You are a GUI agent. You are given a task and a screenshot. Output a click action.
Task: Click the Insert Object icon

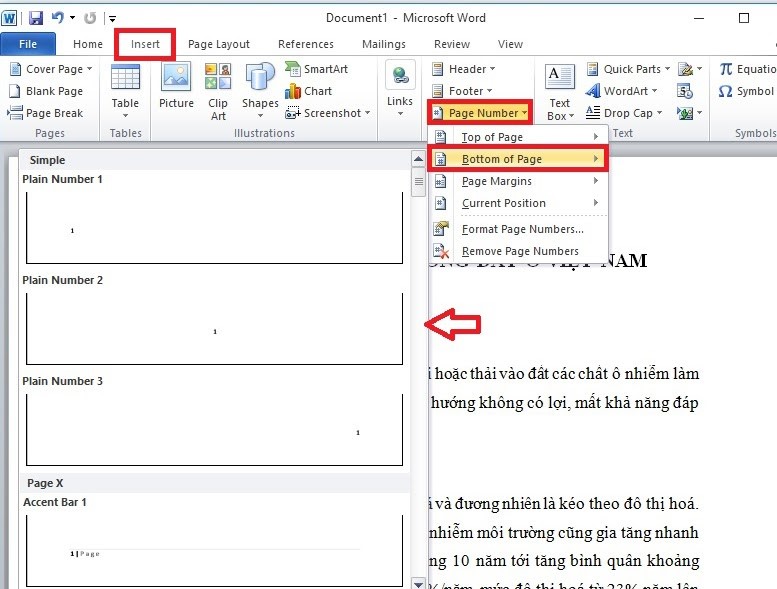point(690,113)
